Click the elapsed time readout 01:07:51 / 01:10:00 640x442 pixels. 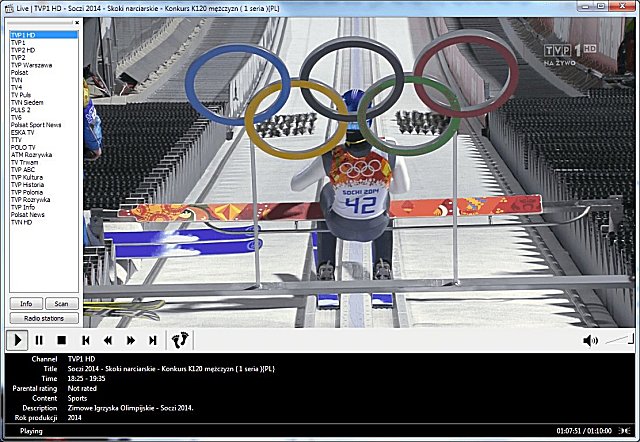[x=584, y=431]
